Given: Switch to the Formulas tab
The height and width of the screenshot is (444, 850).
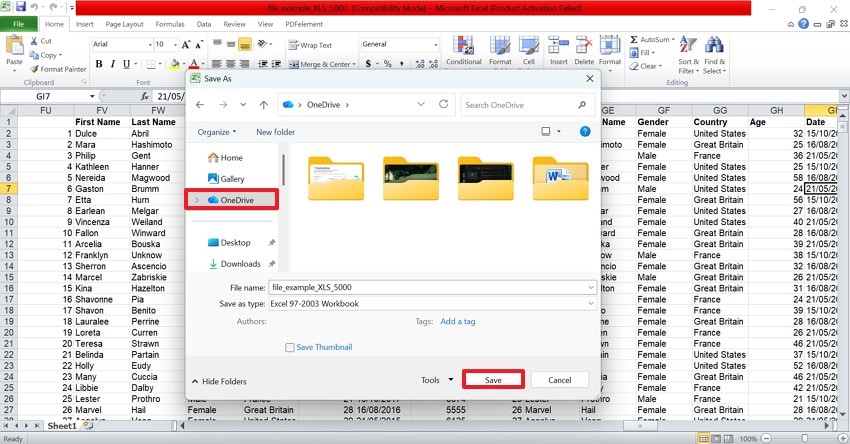Looking at the screenshot, I should (x=170, y=24).
